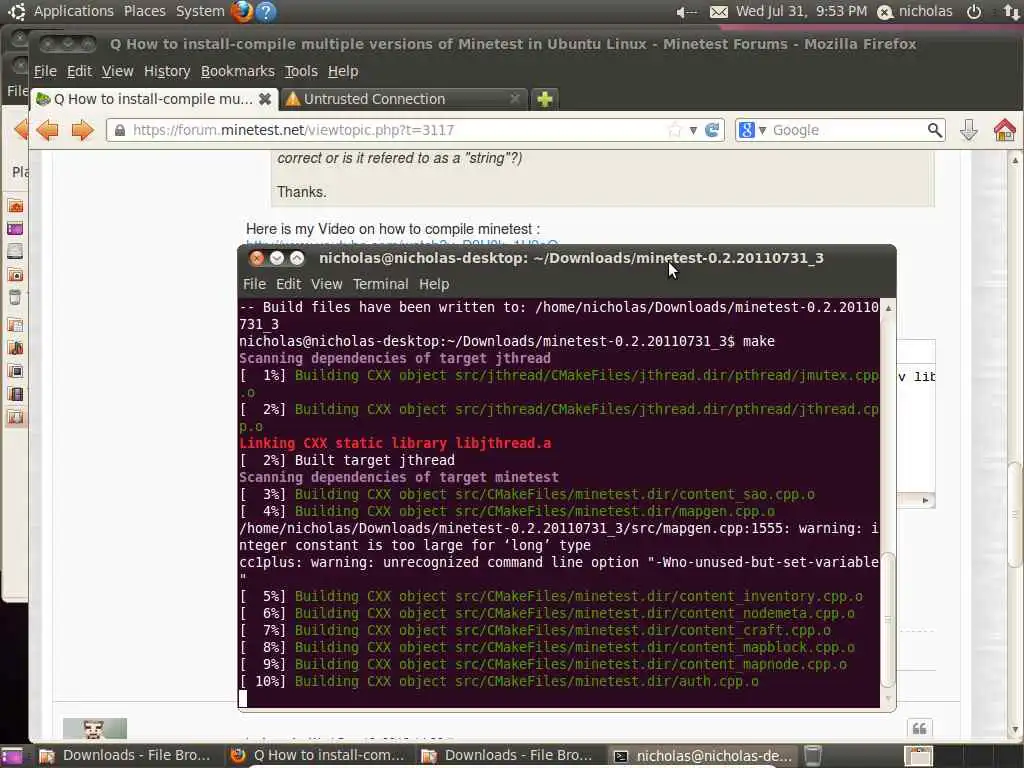Image resolution: width=1024 pixels, height=768 pixels.
Task: Click the forum user avatar thumbnail
Action: coord(95,729)
